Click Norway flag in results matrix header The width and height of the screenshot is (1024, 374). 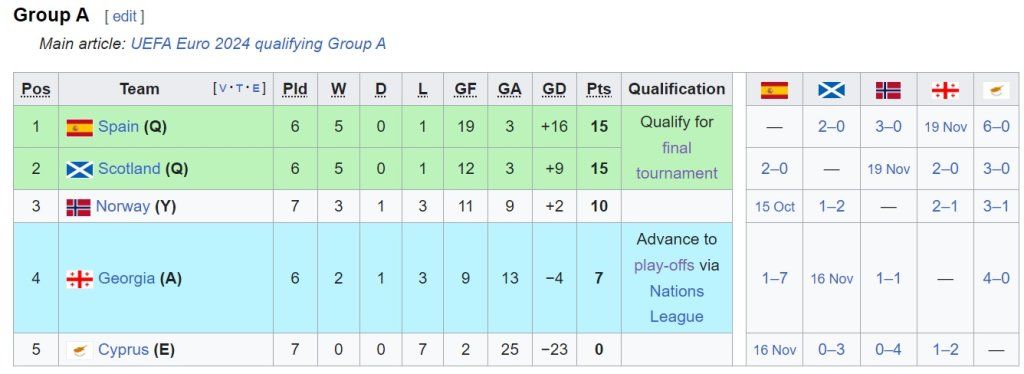click(x=888, y=90)
